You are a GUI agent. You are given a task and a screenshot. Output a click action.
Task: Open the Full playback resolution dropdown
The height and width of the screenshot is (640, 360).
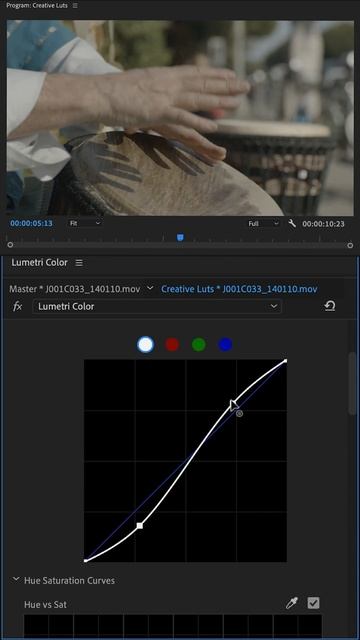(263, 223)
